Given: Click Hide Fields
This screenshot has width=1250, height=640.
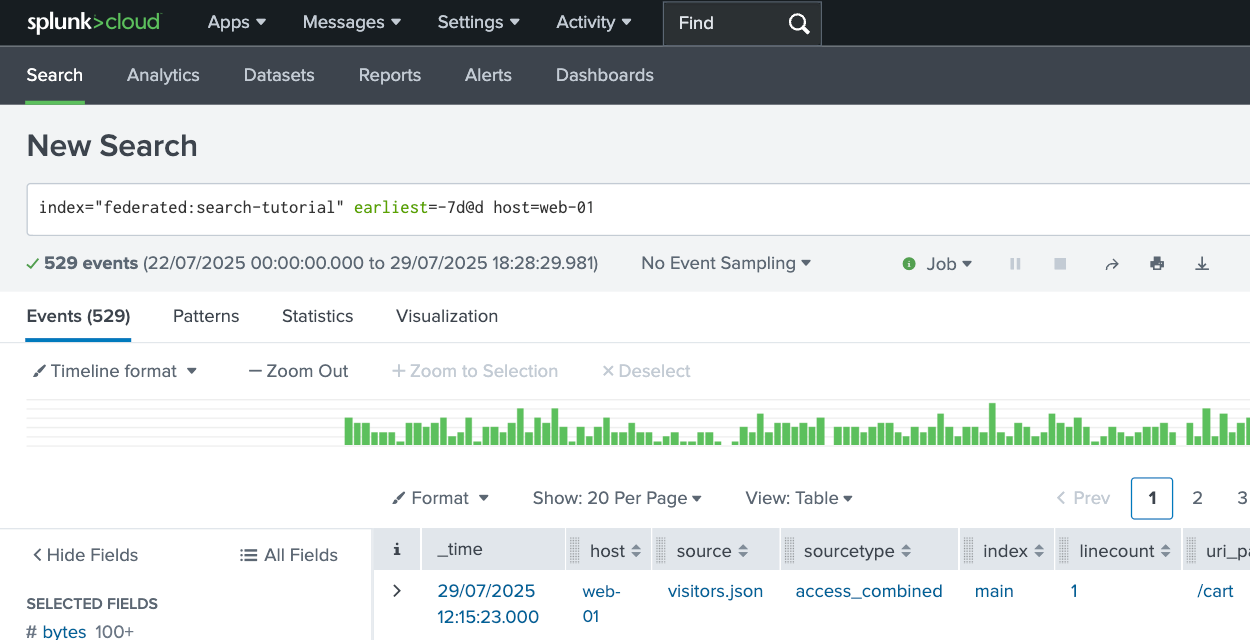Looking at the screenshot, I should click(x=85, y=555).
